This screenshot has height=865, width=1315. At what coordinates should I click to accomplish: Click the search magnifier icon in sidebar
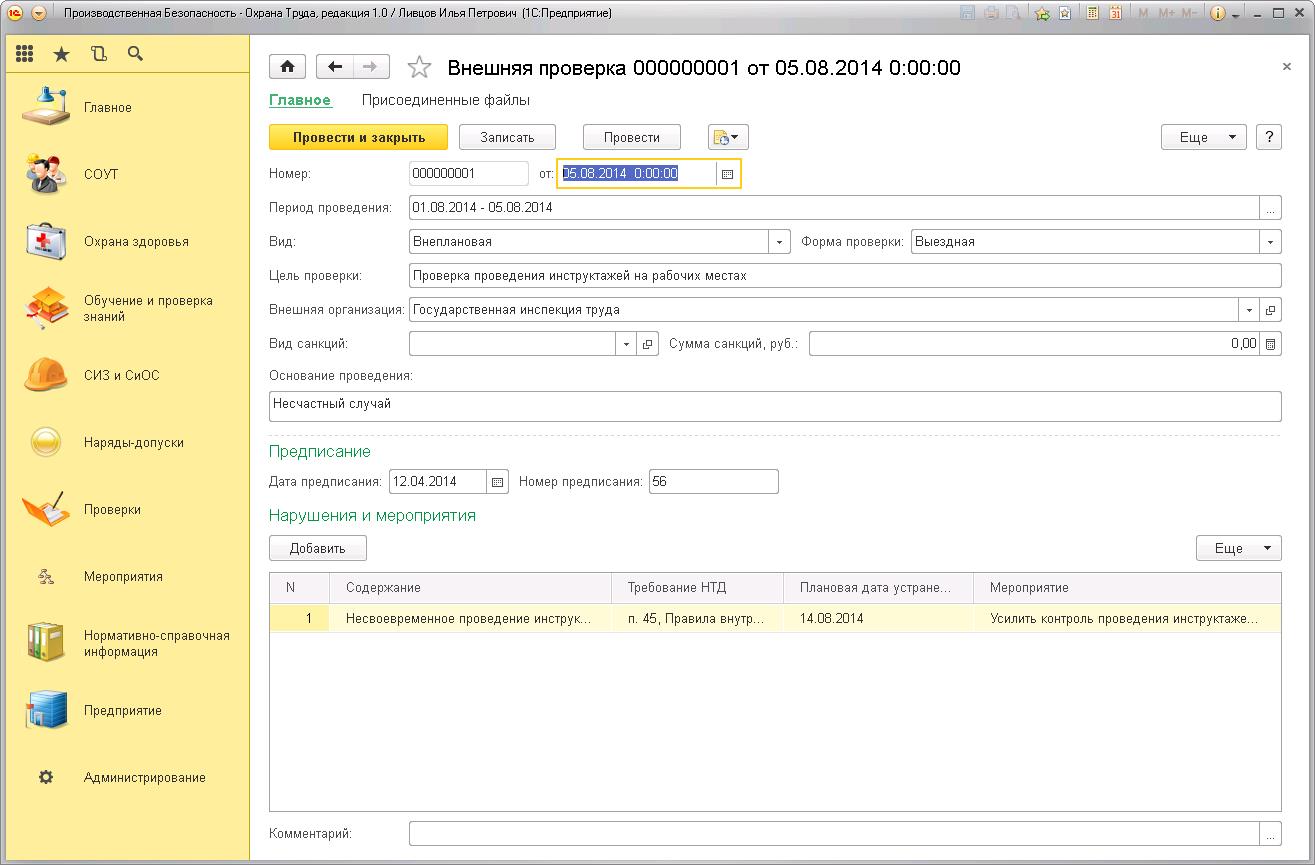click(136, 54)
